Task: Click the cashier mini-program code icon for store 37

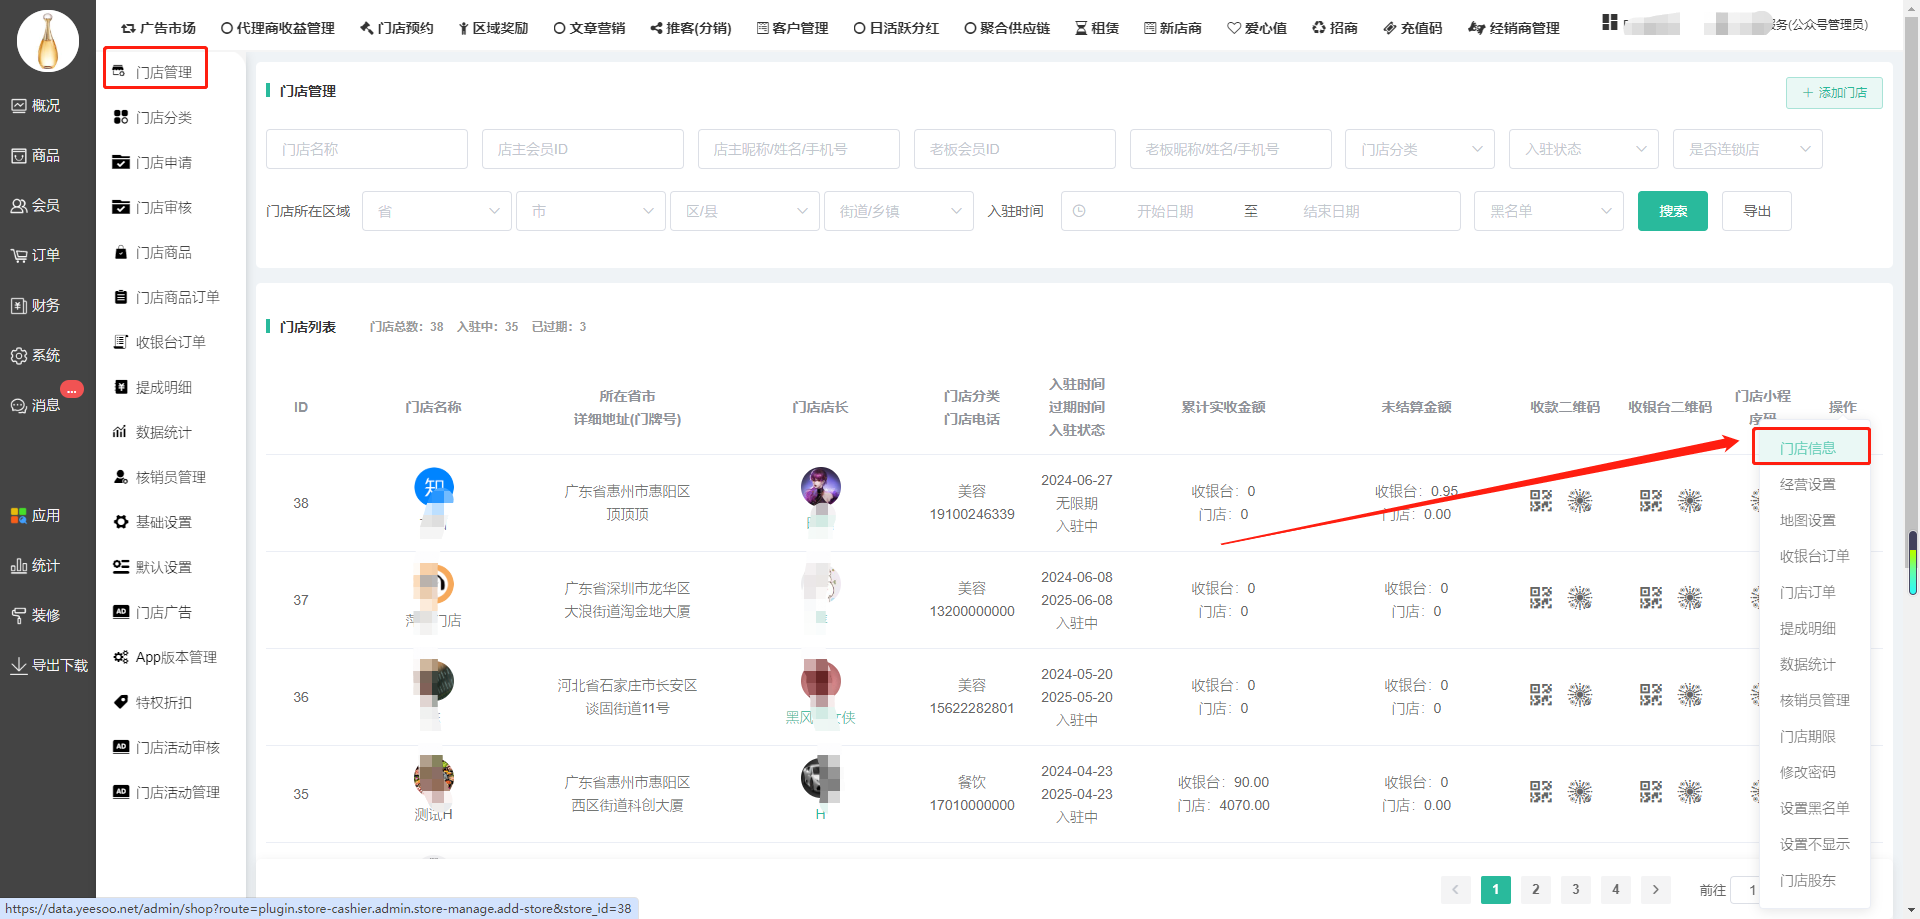Action: pyautogui.click(x=1690, y=598)
